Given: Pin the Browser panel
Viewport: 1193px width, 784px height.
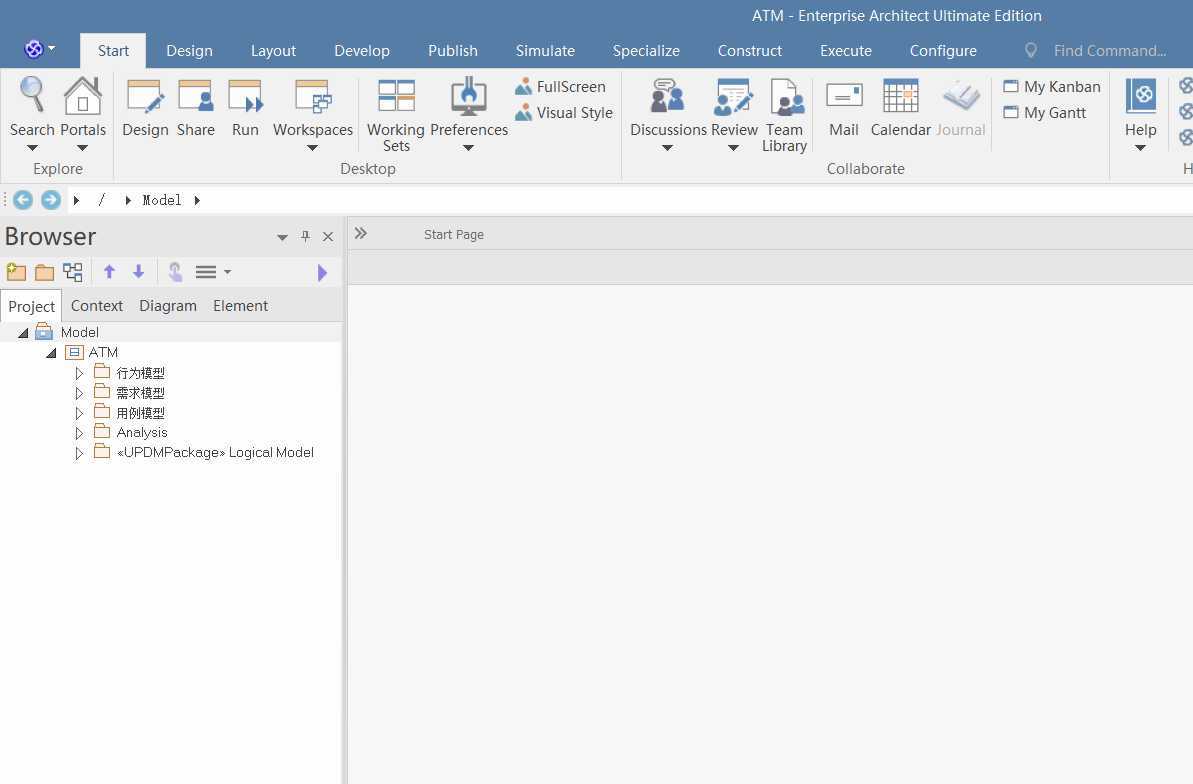Looking at the screenshot, I should 305,237.
